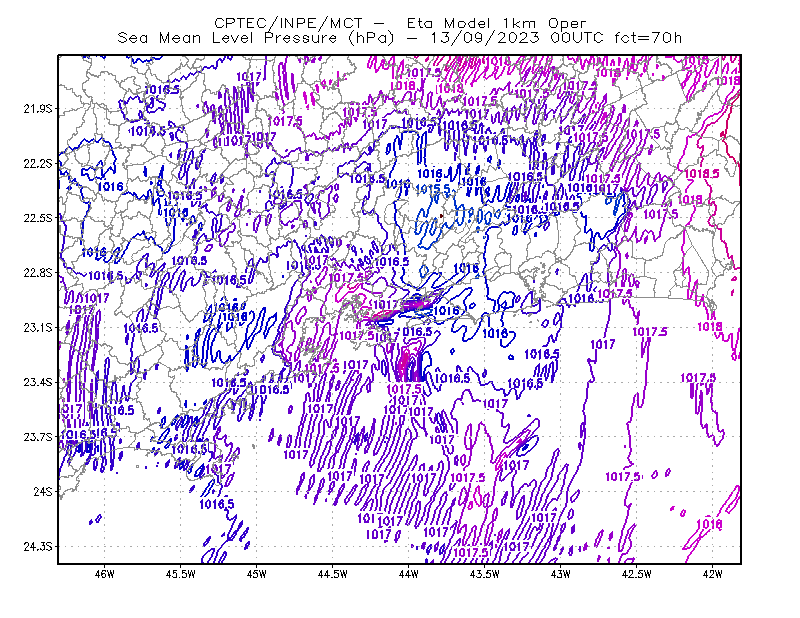Select the 21.9S latitude axis label
Image resolution: width=800 pixels, height=618 pixels.
[38, 109]
